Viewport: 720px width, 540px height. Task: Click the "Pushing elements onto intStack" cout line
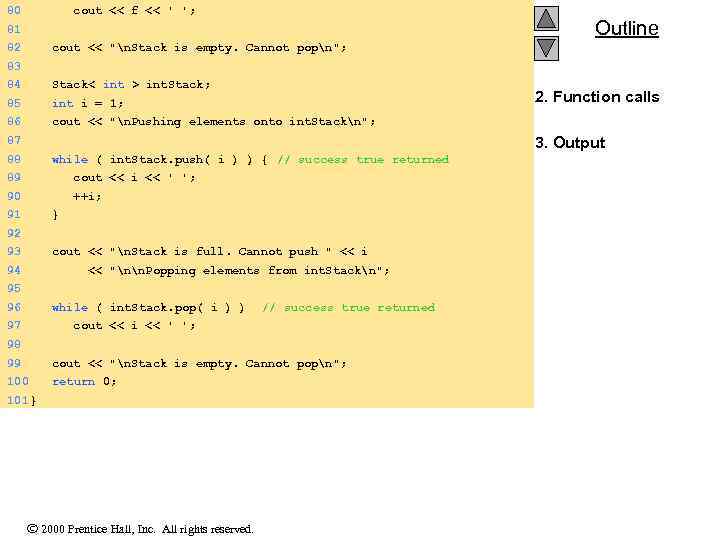tap(214, 122)
